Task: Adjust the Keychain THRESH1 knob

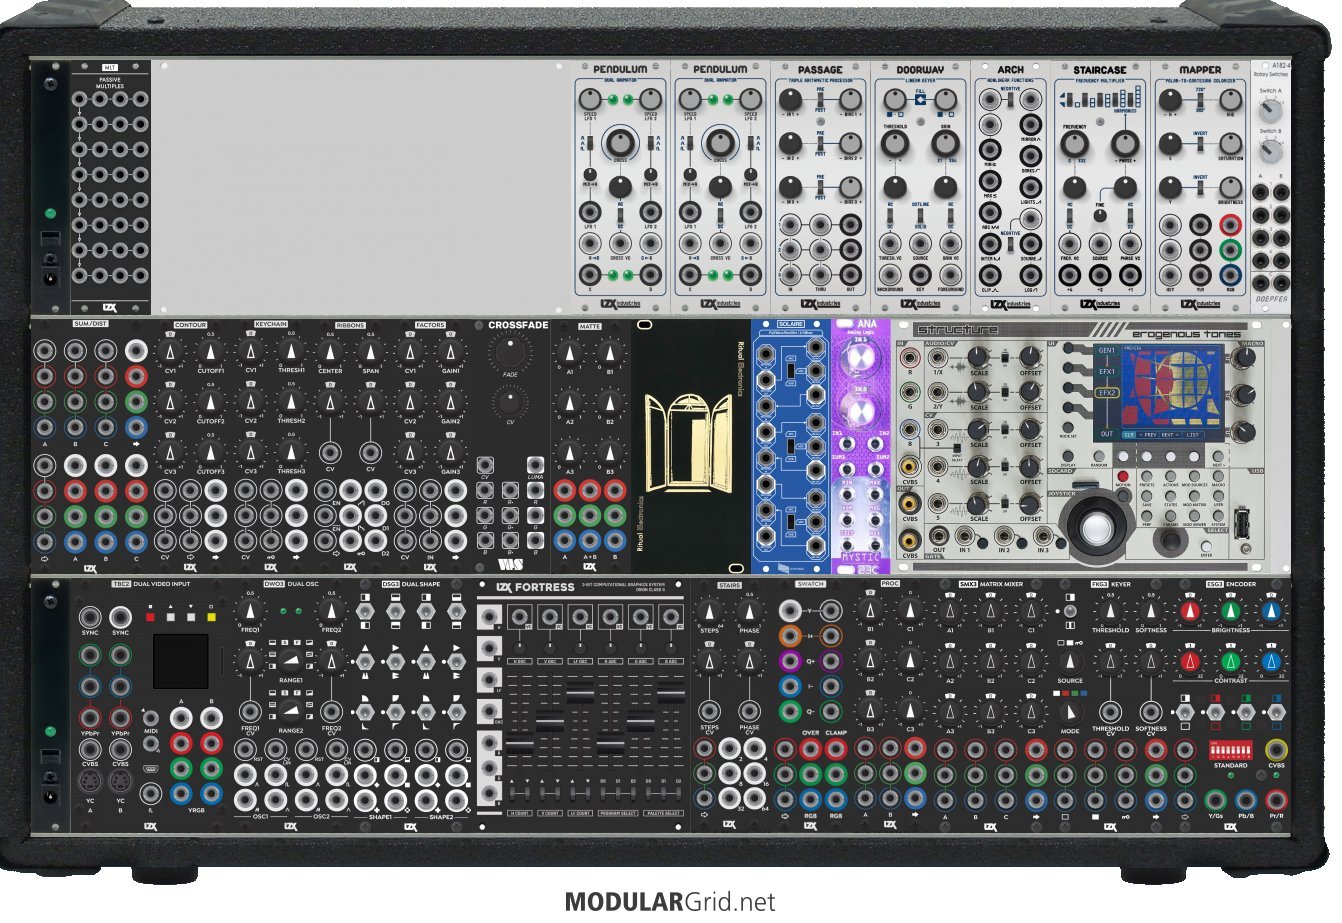Action: 291,351
